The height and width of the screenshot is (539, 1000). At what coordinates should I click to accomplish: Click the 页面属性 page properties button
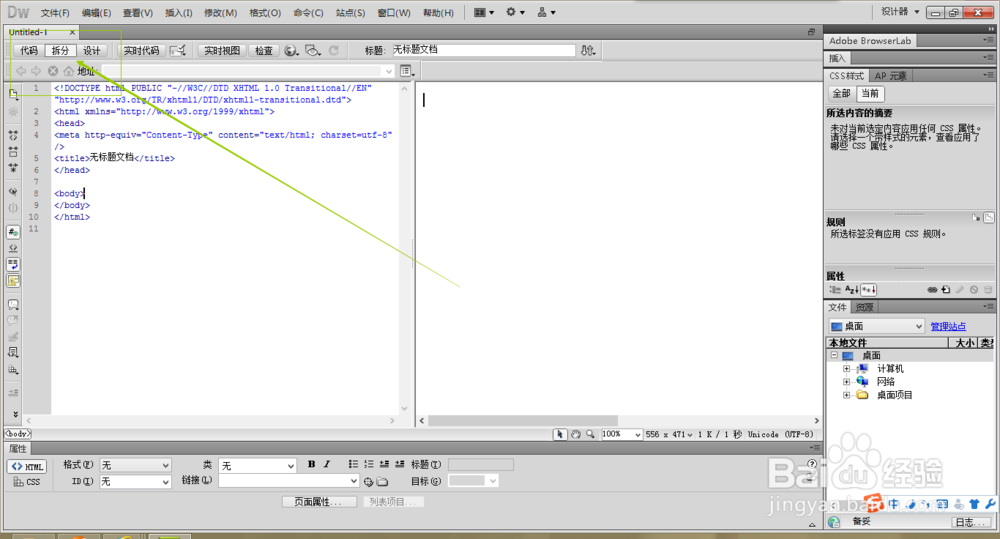click(x=318, y=502)
